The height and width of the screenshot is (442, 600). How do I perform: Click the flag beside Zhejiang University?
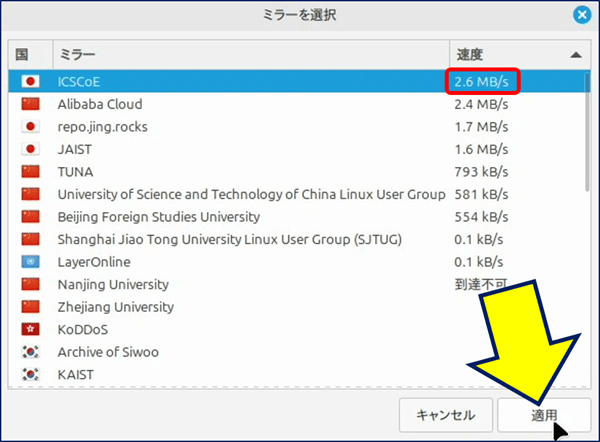click(30, 307)
